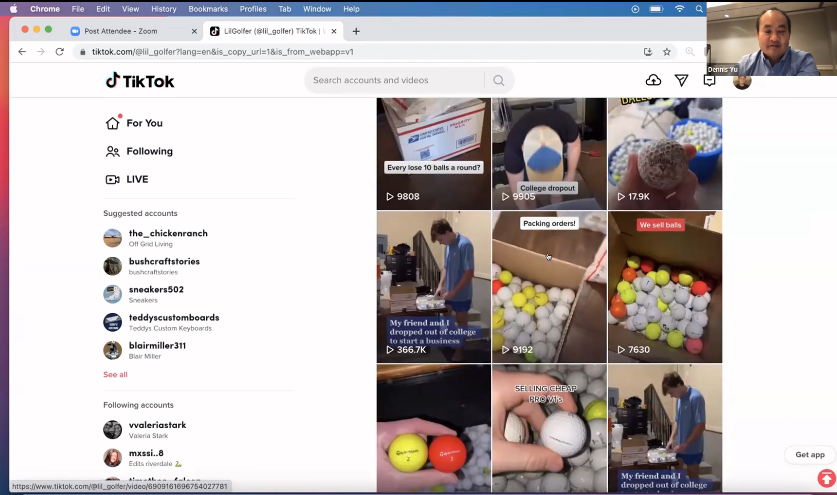Image resolution: width=837 pixels, height=495 pixels.
Task: Click the_chickenranch profile avatar
Action: tap(112, 238)
